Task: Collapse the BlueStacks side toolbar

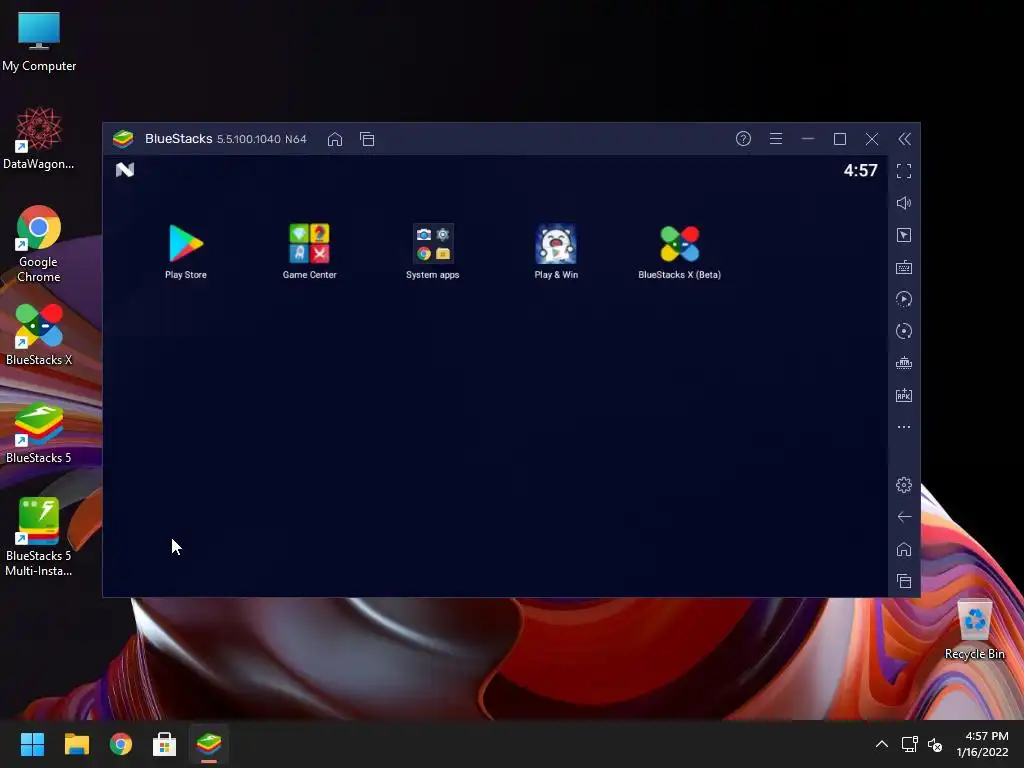Action: pyautogui.click(x=904, y=138)
